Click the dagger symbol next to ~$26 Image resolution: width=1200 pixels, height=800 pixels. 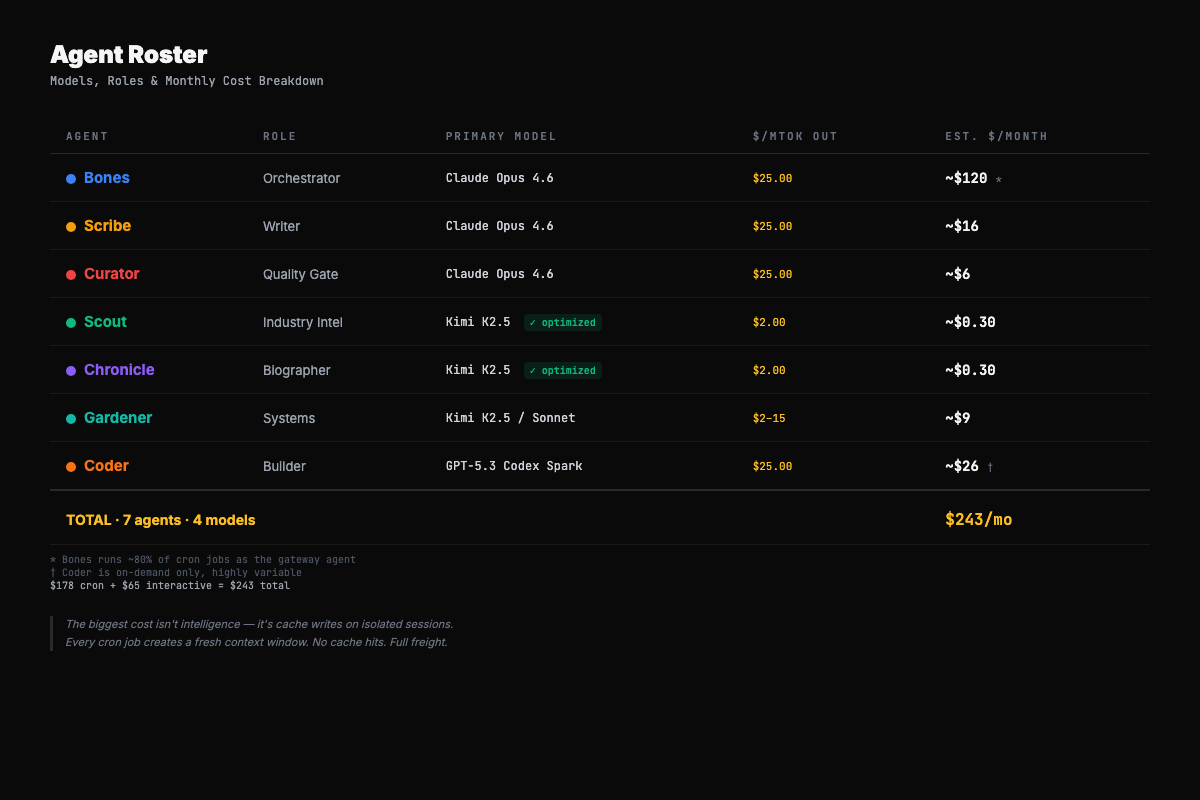990,467
